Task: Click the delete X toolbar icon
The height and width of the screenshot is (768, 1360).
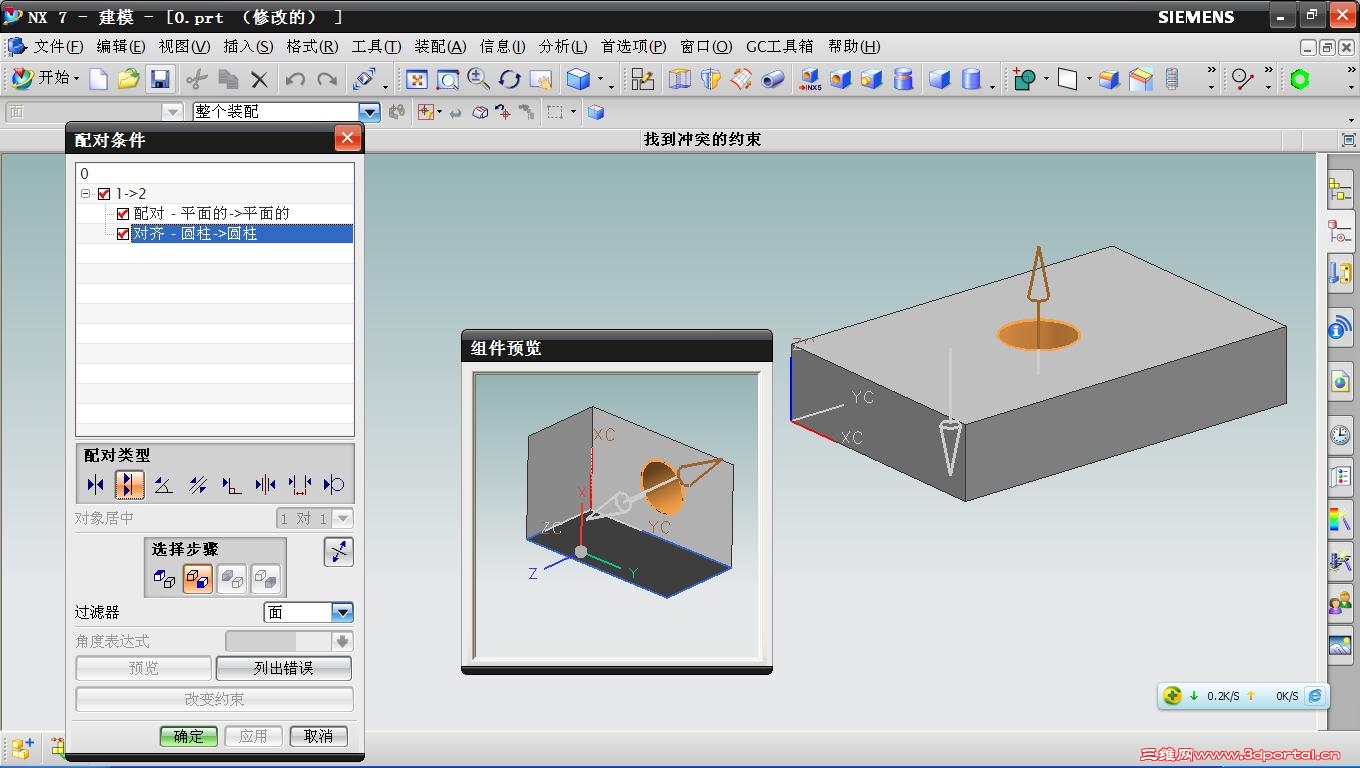Action: click(x=260, y=79)
